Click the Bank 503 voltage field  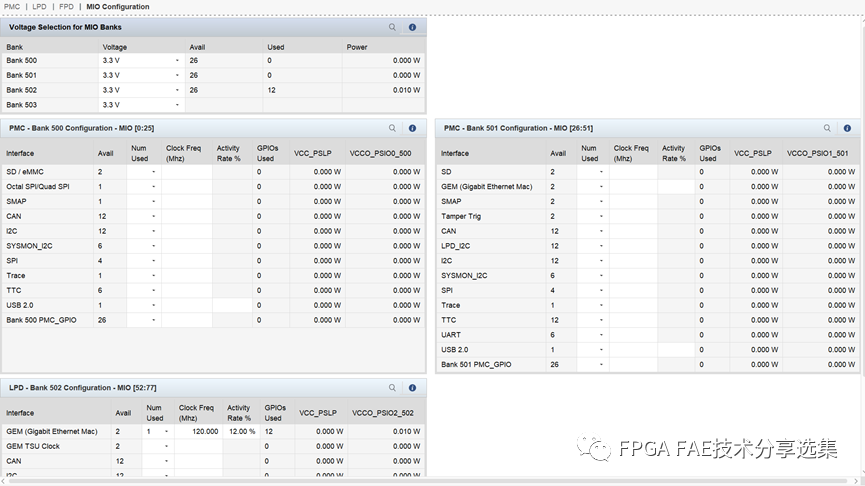click(140, 105)
